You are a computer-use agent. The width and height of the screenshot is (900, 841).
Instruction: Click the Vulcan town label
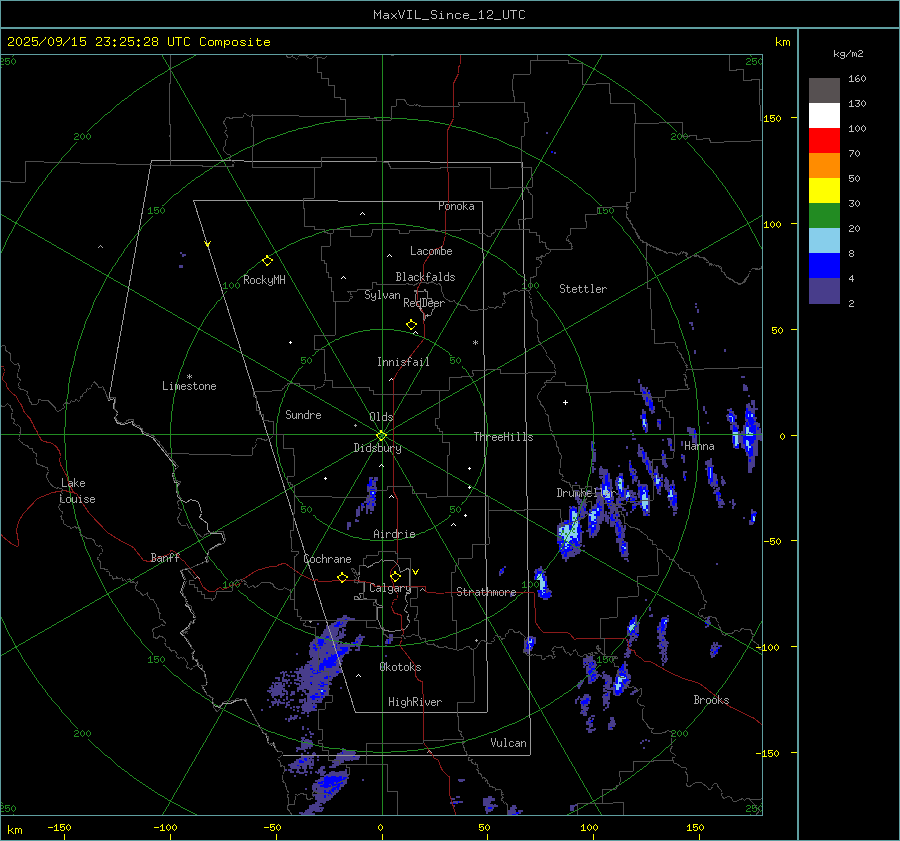click(x=508, y=743)
